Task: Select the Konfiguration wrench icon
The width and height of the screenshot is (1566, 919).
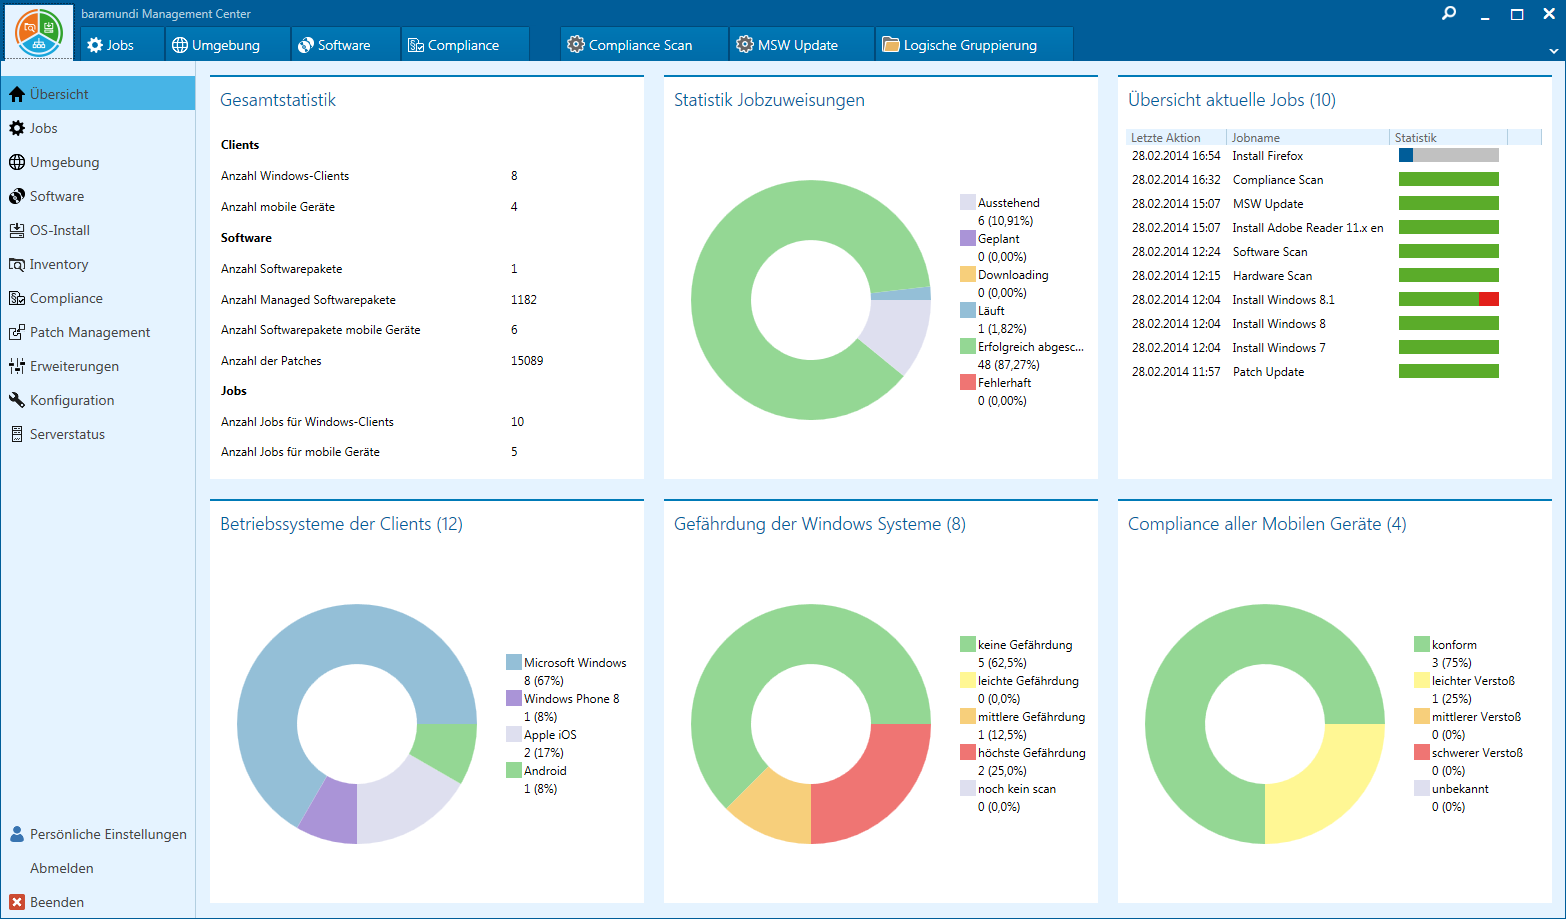Action: pyautogui.click(x=16, y=400)
